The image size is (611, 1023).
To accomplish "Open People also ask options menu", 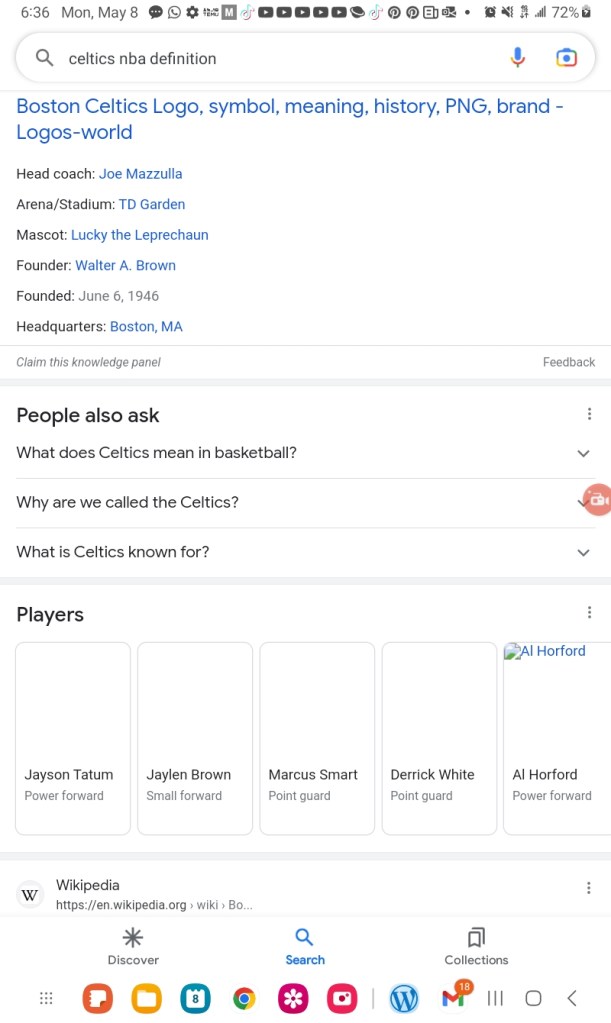I will 589,415.
